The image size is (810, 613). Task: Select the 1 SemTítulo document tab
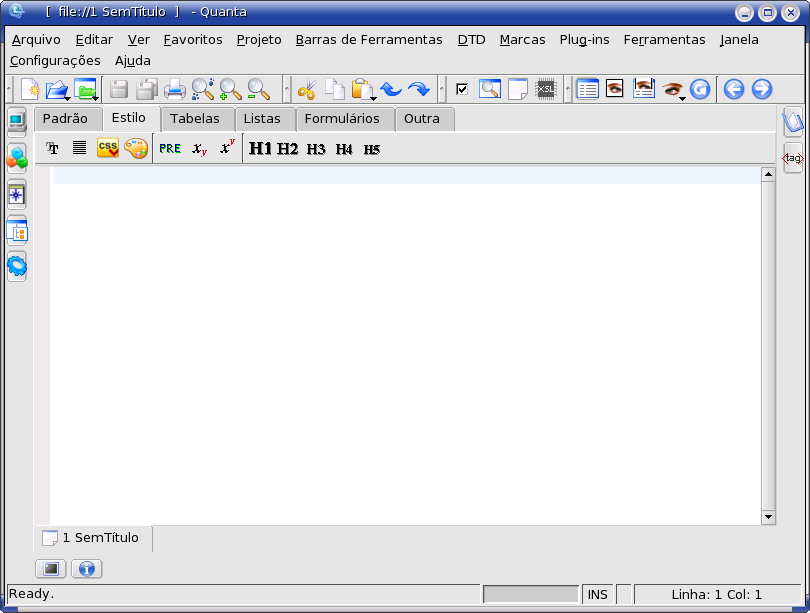coord(93,538)
